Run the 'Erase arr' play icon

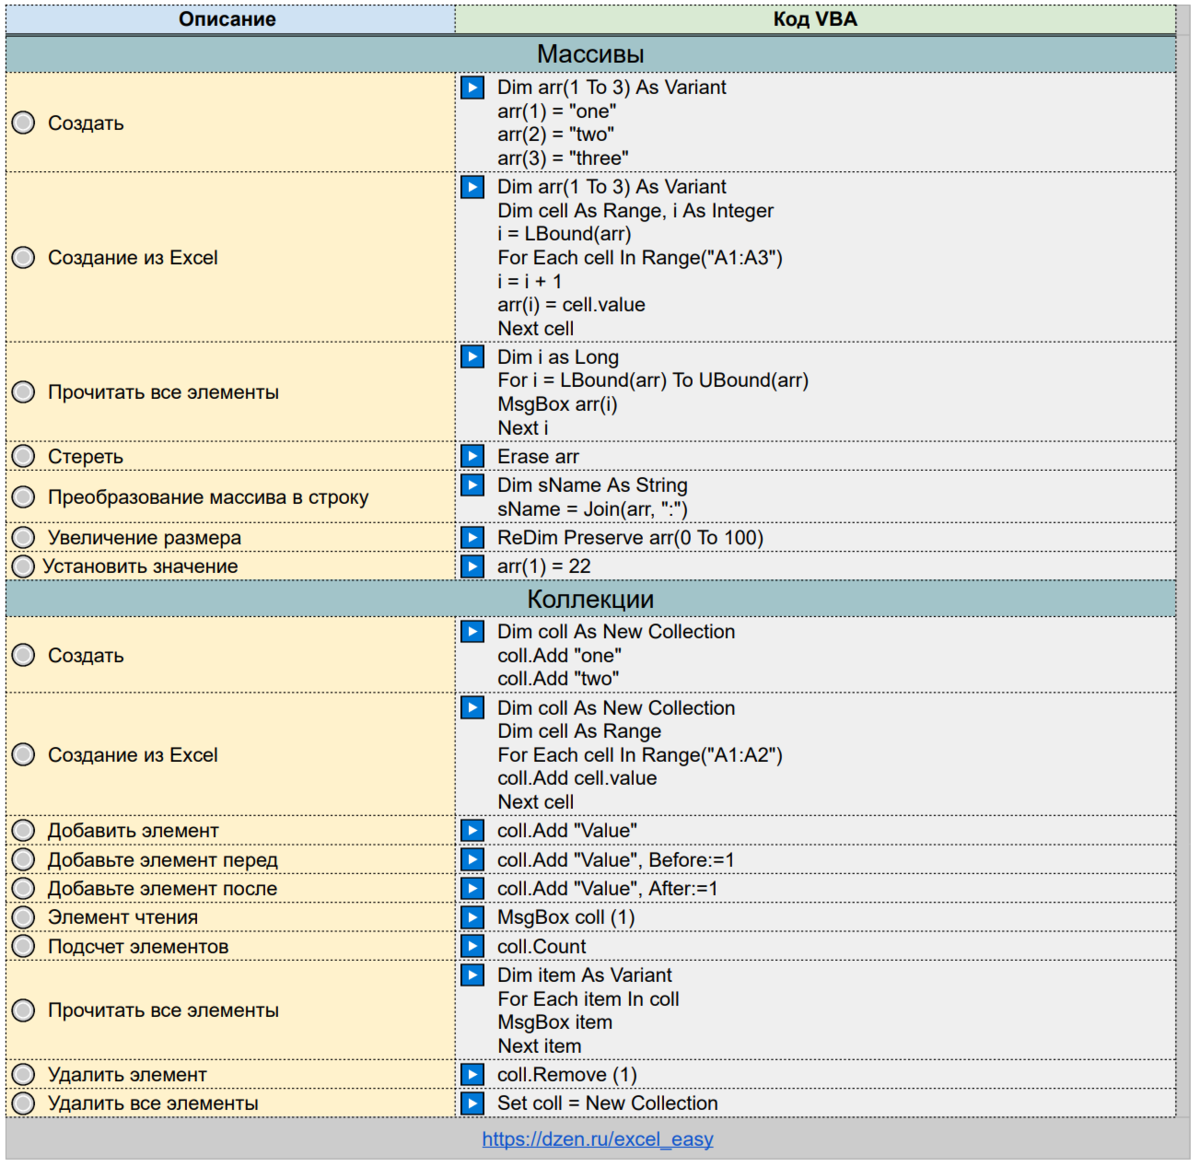coord(472,456)
